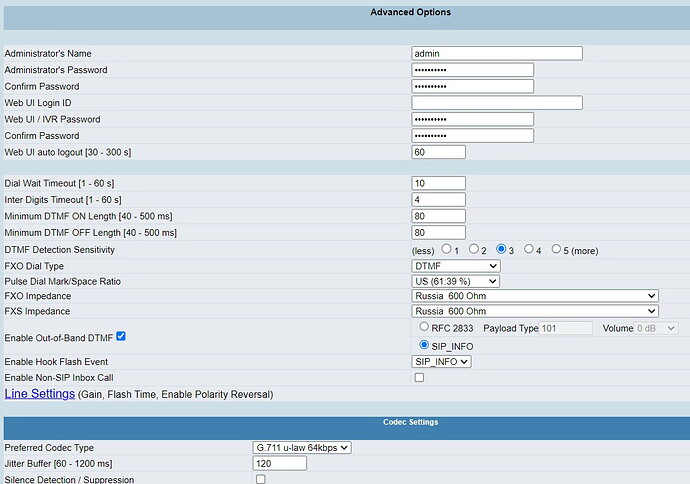Image resolution: width=690 pixels, height=484 pixels.
Task: Click the Codec Settings heading
Action: click(x=411, y=422)
